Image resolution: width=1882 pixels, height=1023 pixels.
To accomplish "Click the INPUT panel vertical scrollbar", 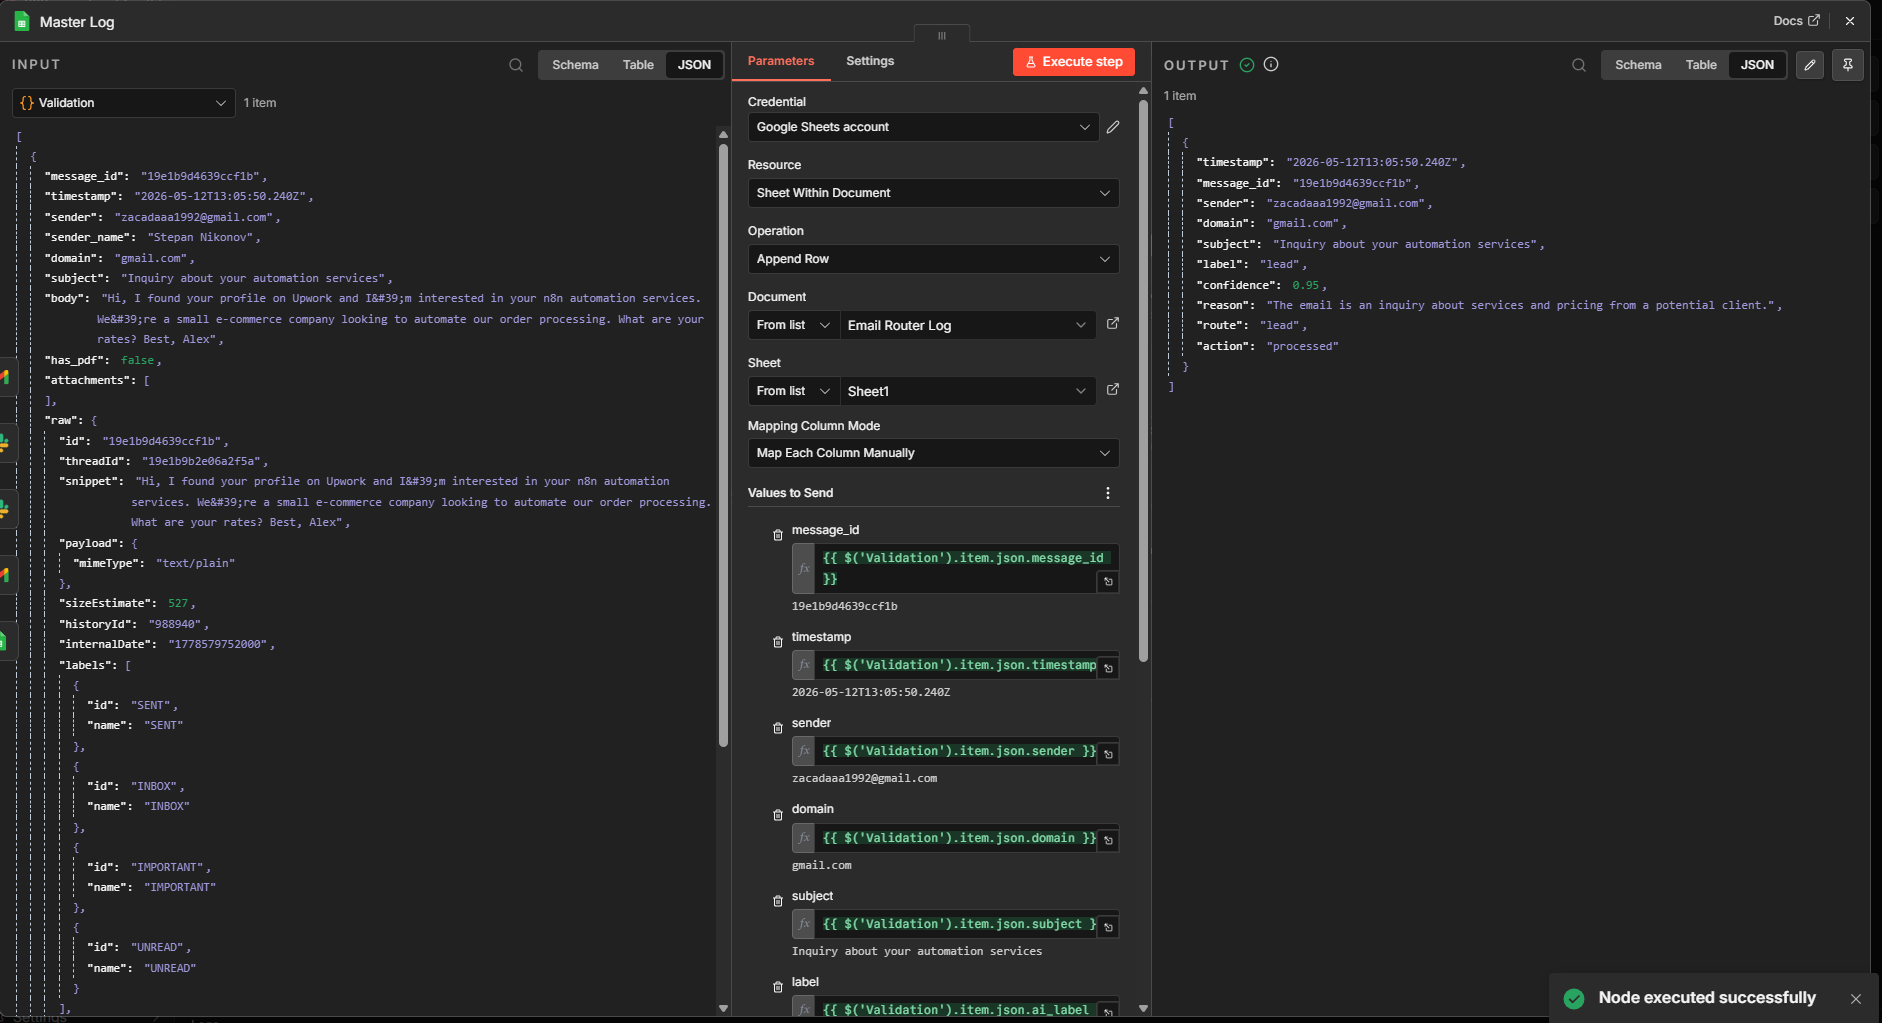I will click(723, 445).
